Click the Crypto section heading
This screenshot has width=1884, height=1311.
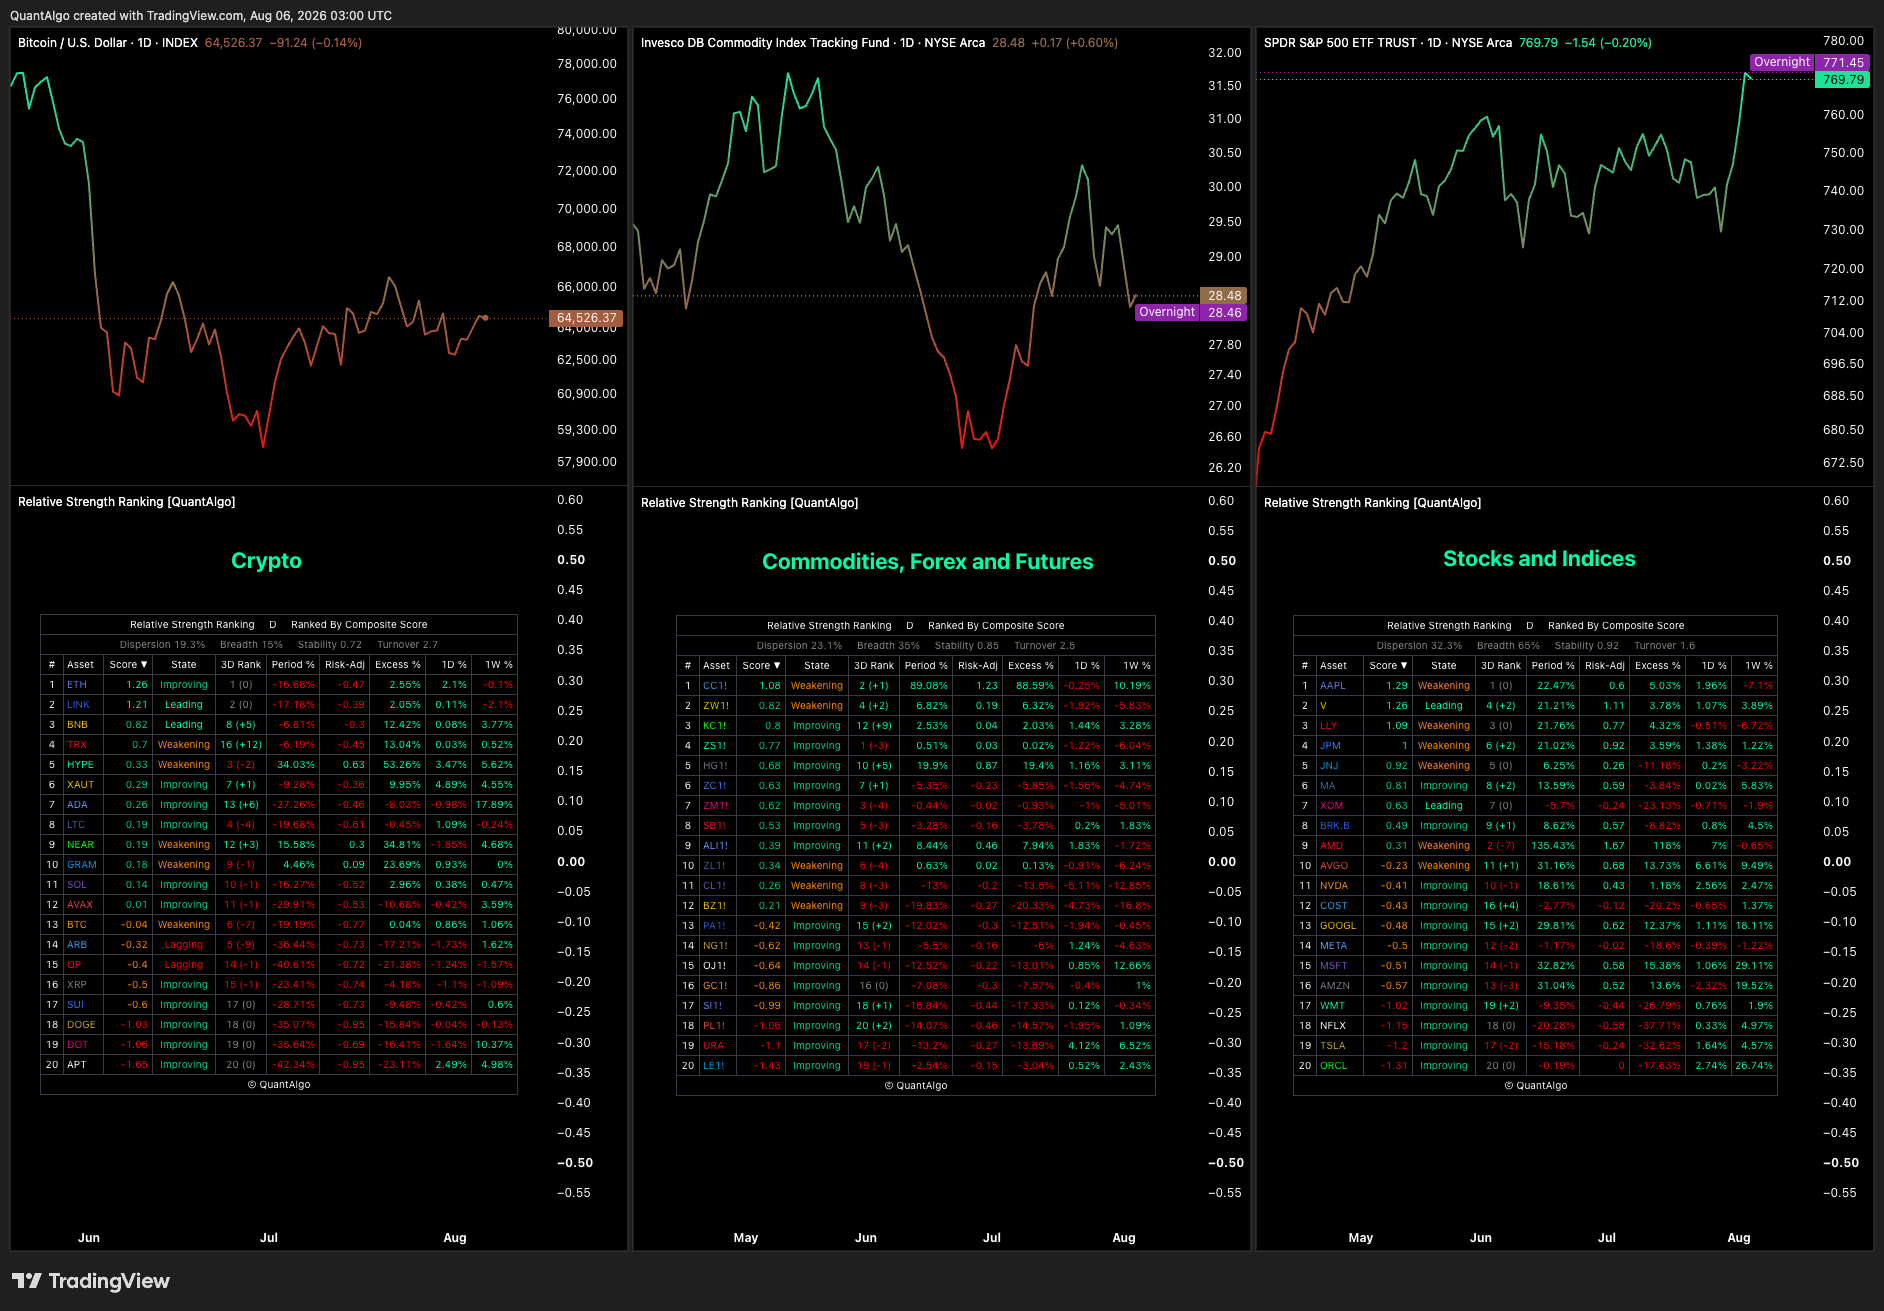click(x=266, y=561)
